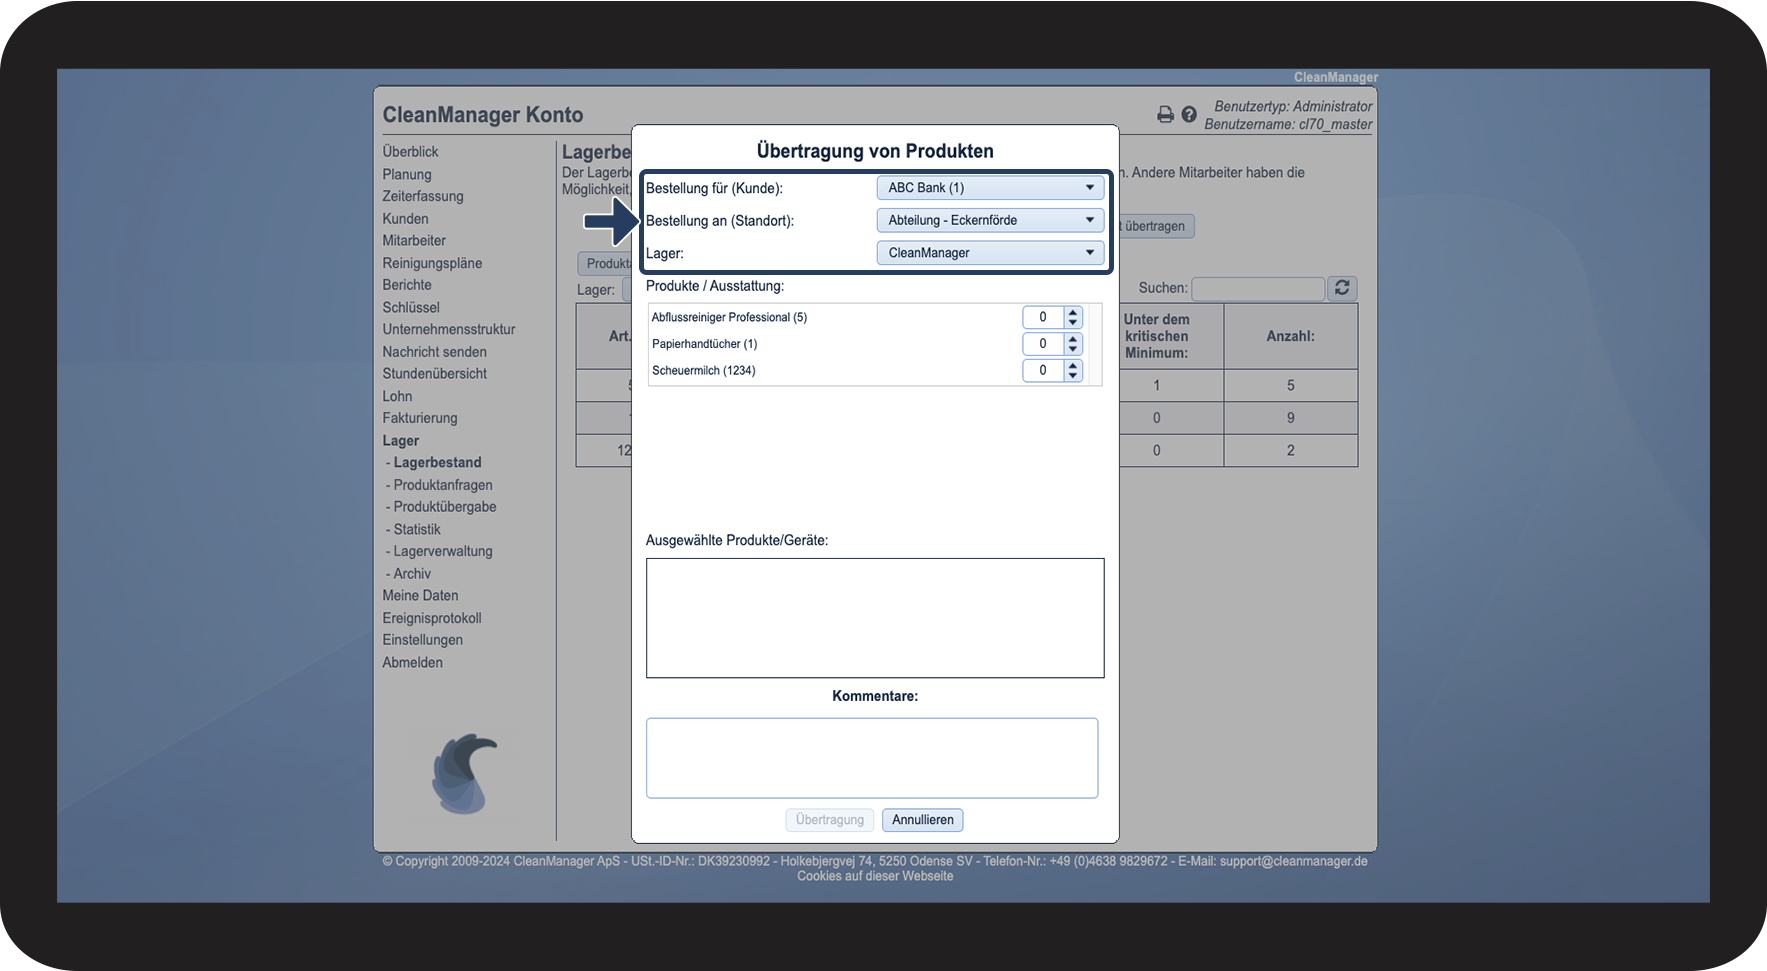1767x971 pixels.
Task: Increase Abflussreiniger Professional quantity by one
Action: pyautogui.click(x=1073, y=312)
